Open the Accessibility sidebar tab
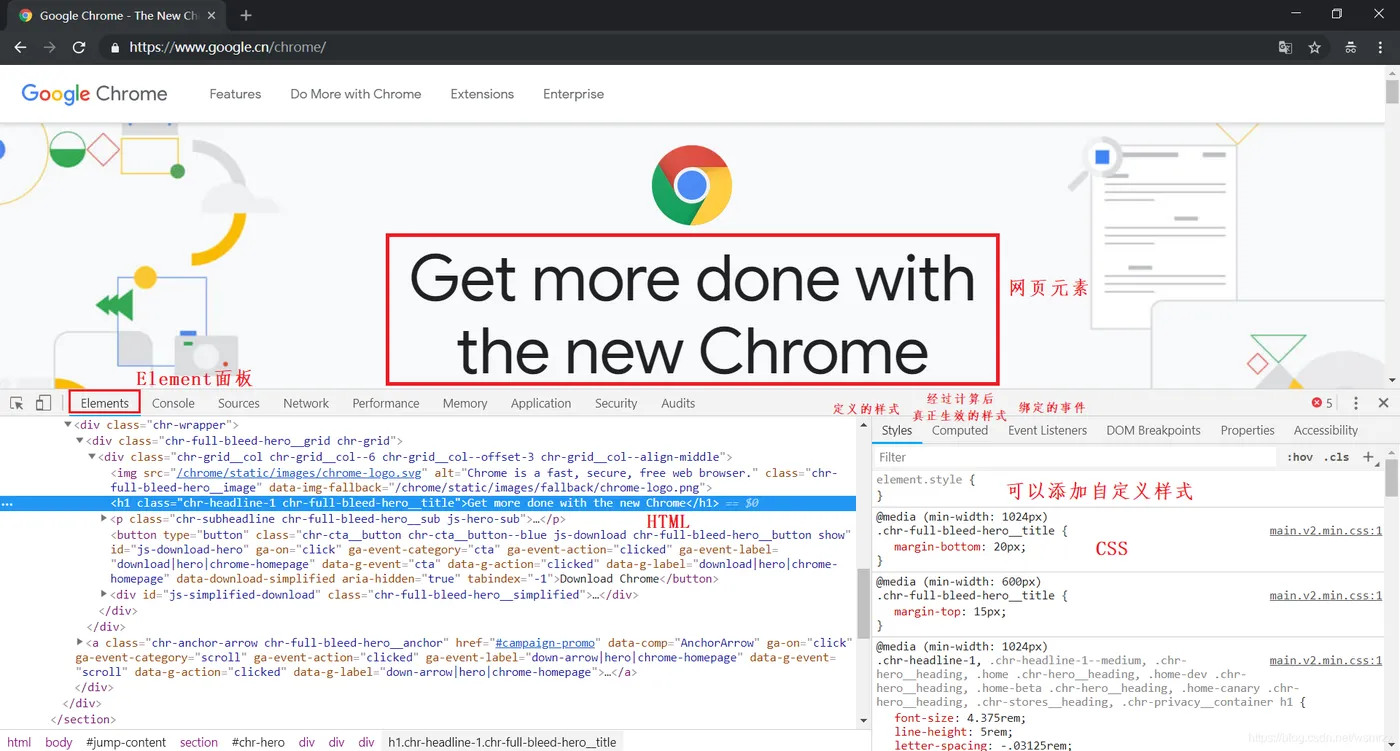 pyautogui.click(x=1326, y=430)
